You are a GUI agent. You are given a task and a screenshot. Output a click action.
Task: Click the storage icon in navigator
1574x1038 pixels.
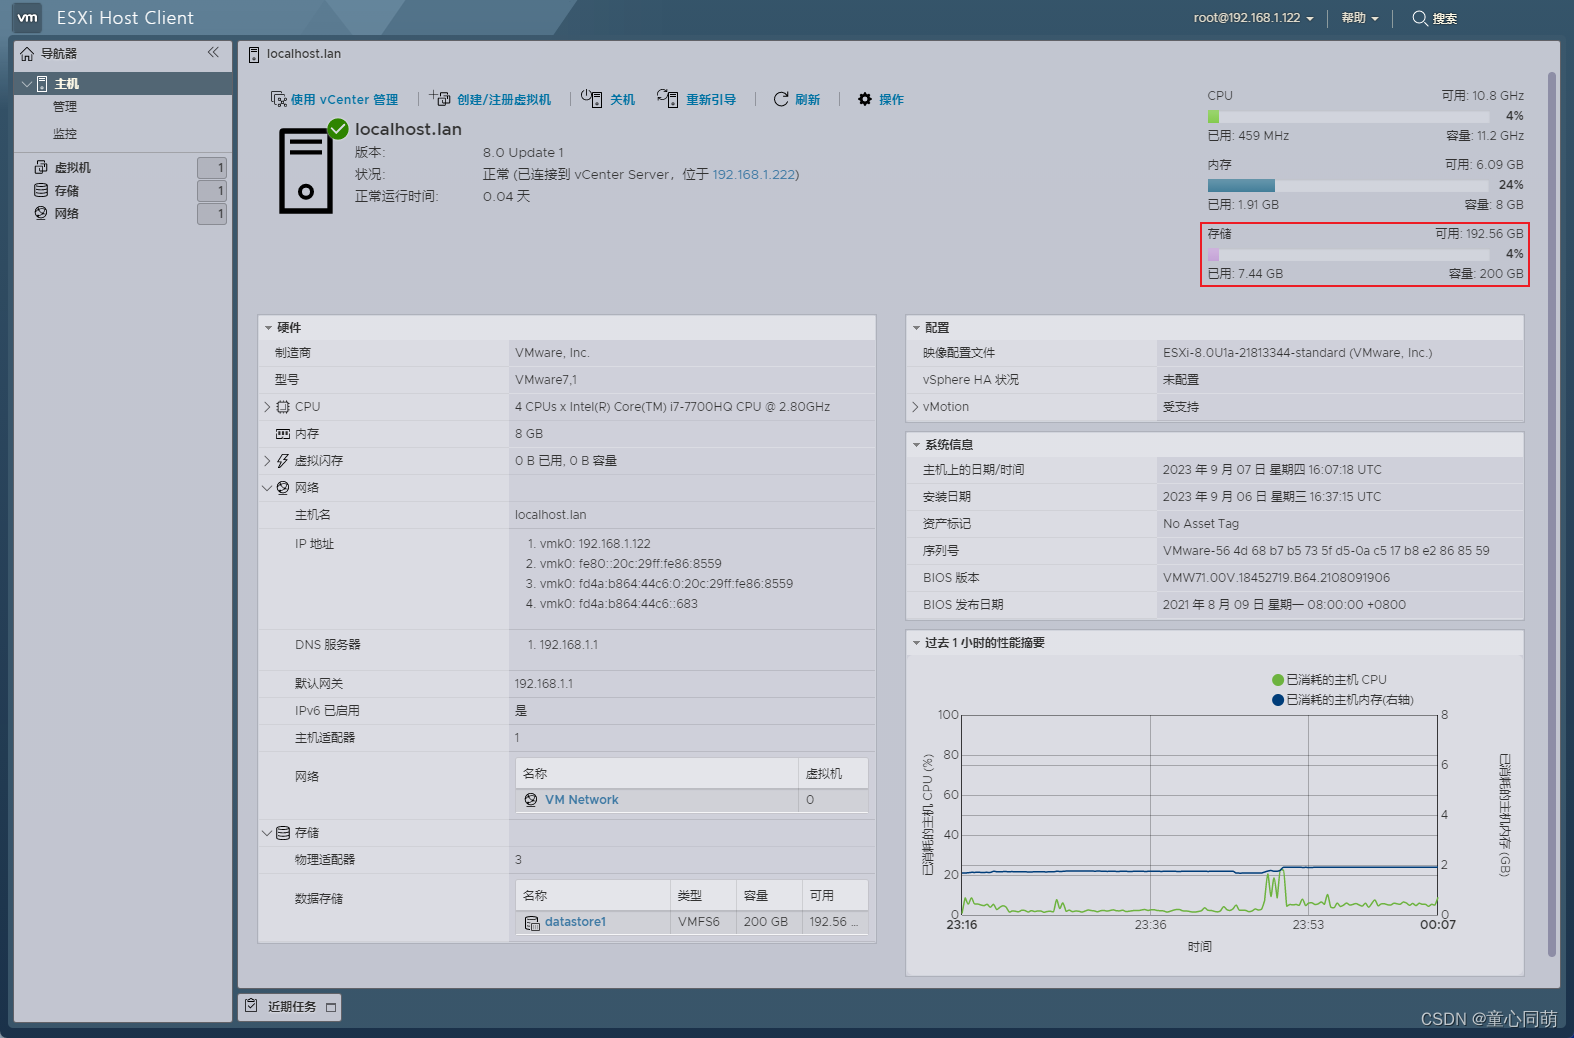[41, 190]
